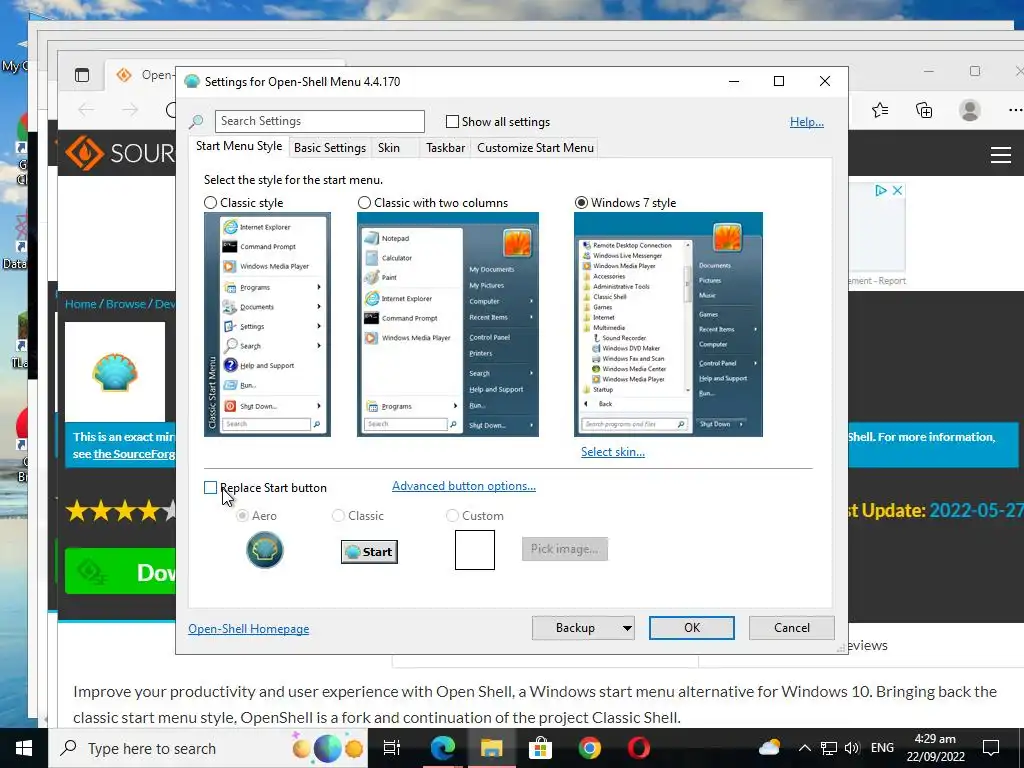
Task: Open the Backup dropdown arrow
Action: 626,628
